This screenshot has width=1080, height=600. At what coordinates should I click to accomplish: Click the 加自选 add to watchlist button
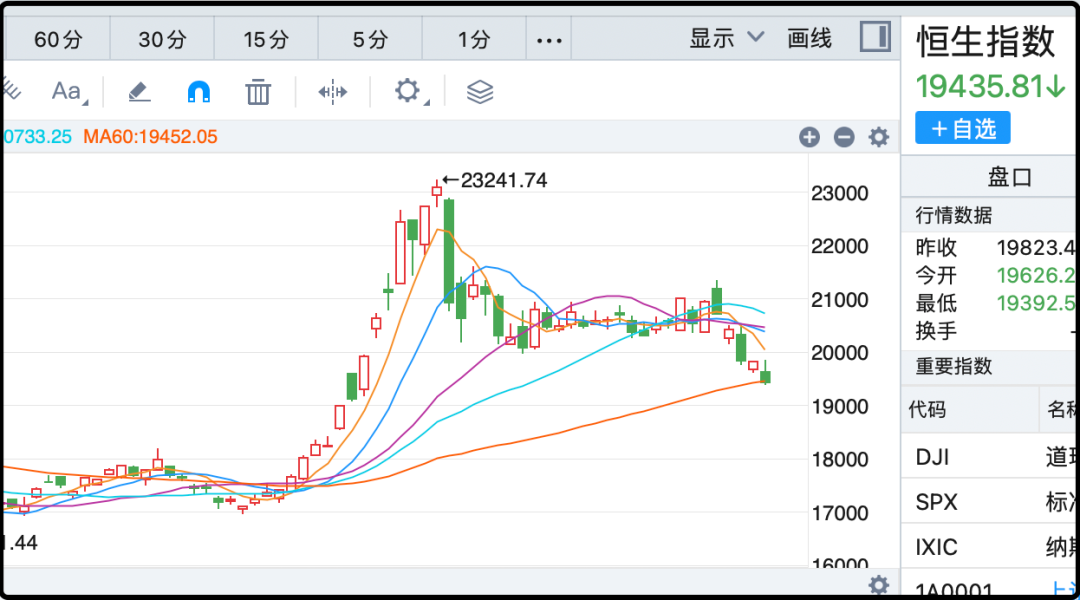[x=962, y=128]
